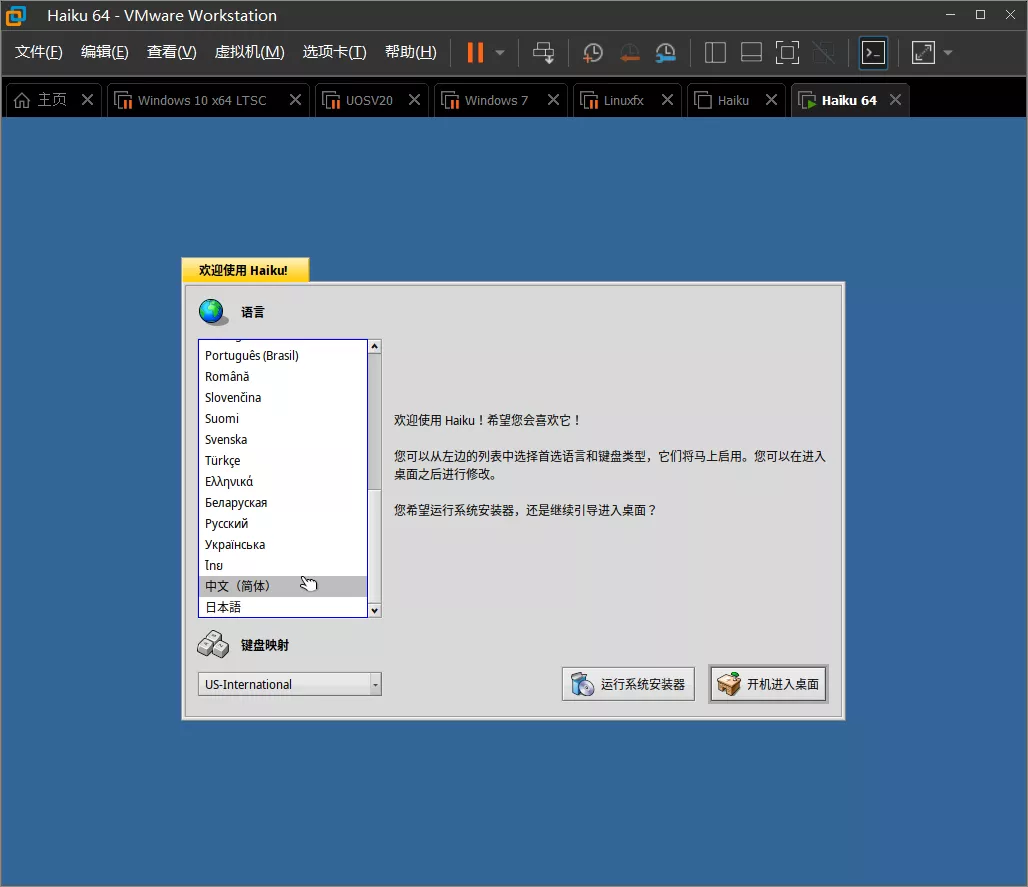Toggle the library sidebar panel icon

[715, 52]
